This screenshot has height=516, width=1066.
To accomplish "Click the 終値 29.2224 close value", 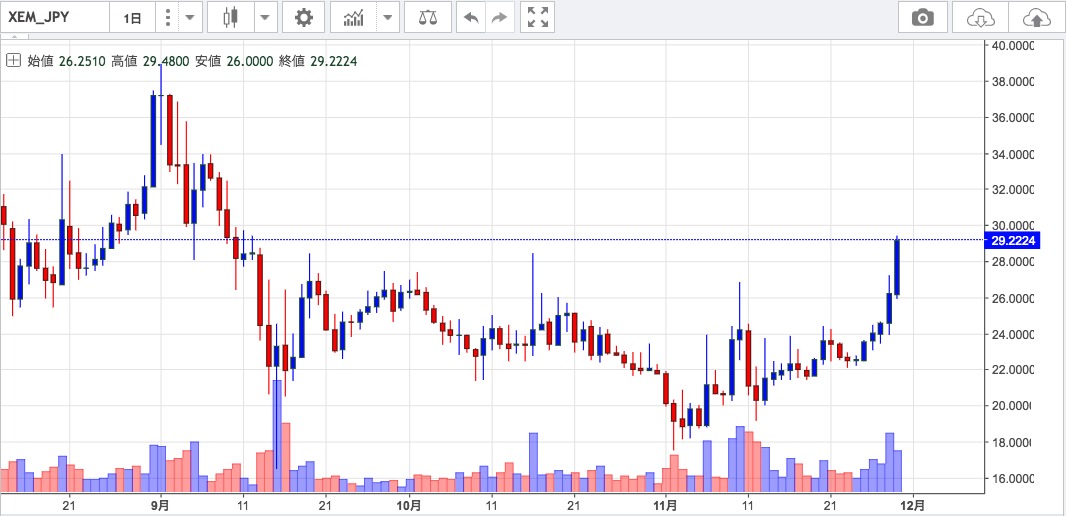I will tap(317, 61).
